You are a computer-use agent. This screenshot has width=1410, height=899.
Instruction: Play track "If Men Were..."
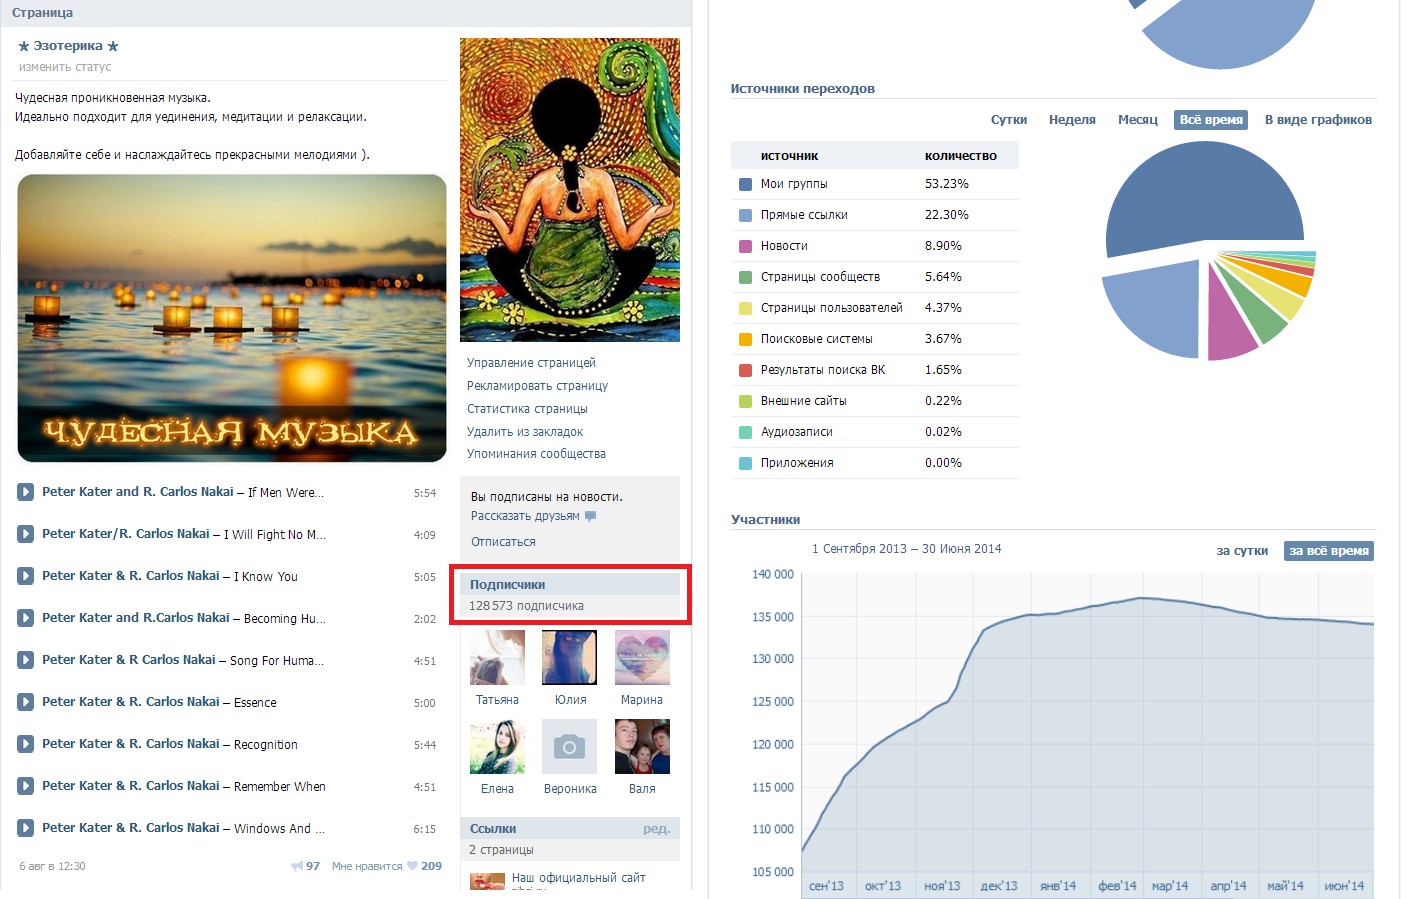click(26, 492)
